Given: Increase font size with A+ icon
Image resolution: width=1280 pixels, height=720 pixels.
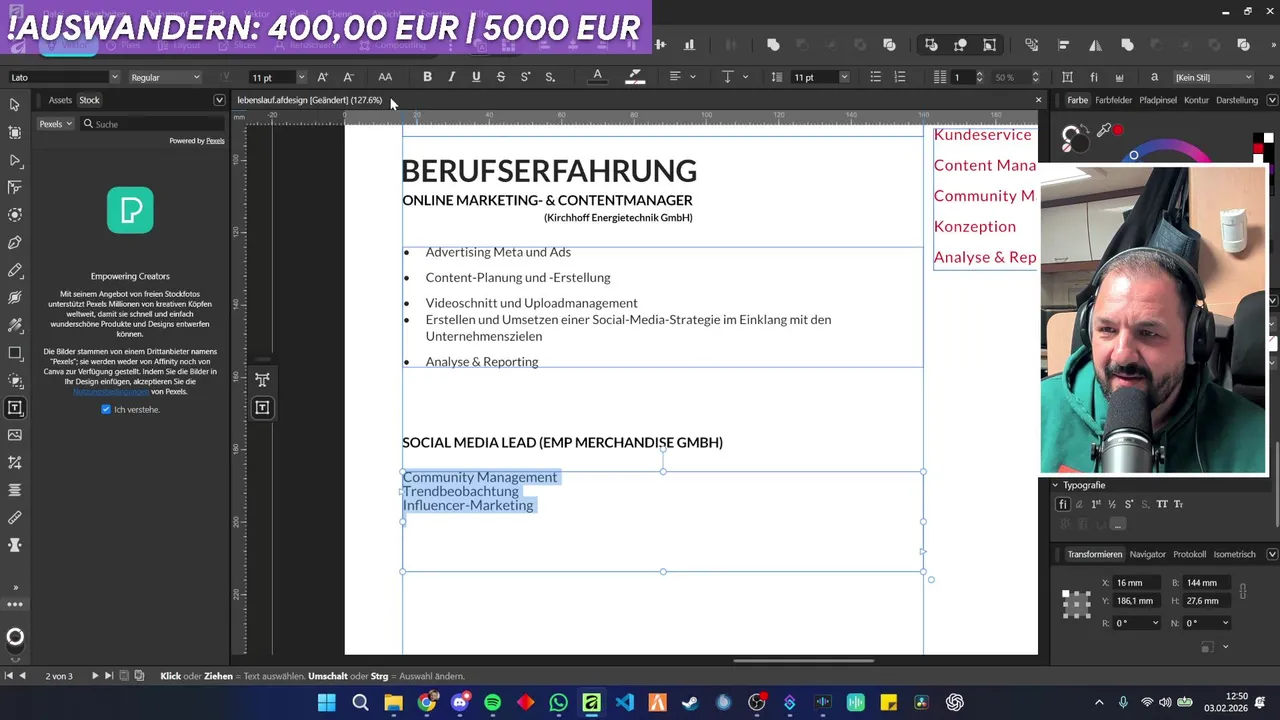Looking at the screenshot, I should tap(322, 77).
